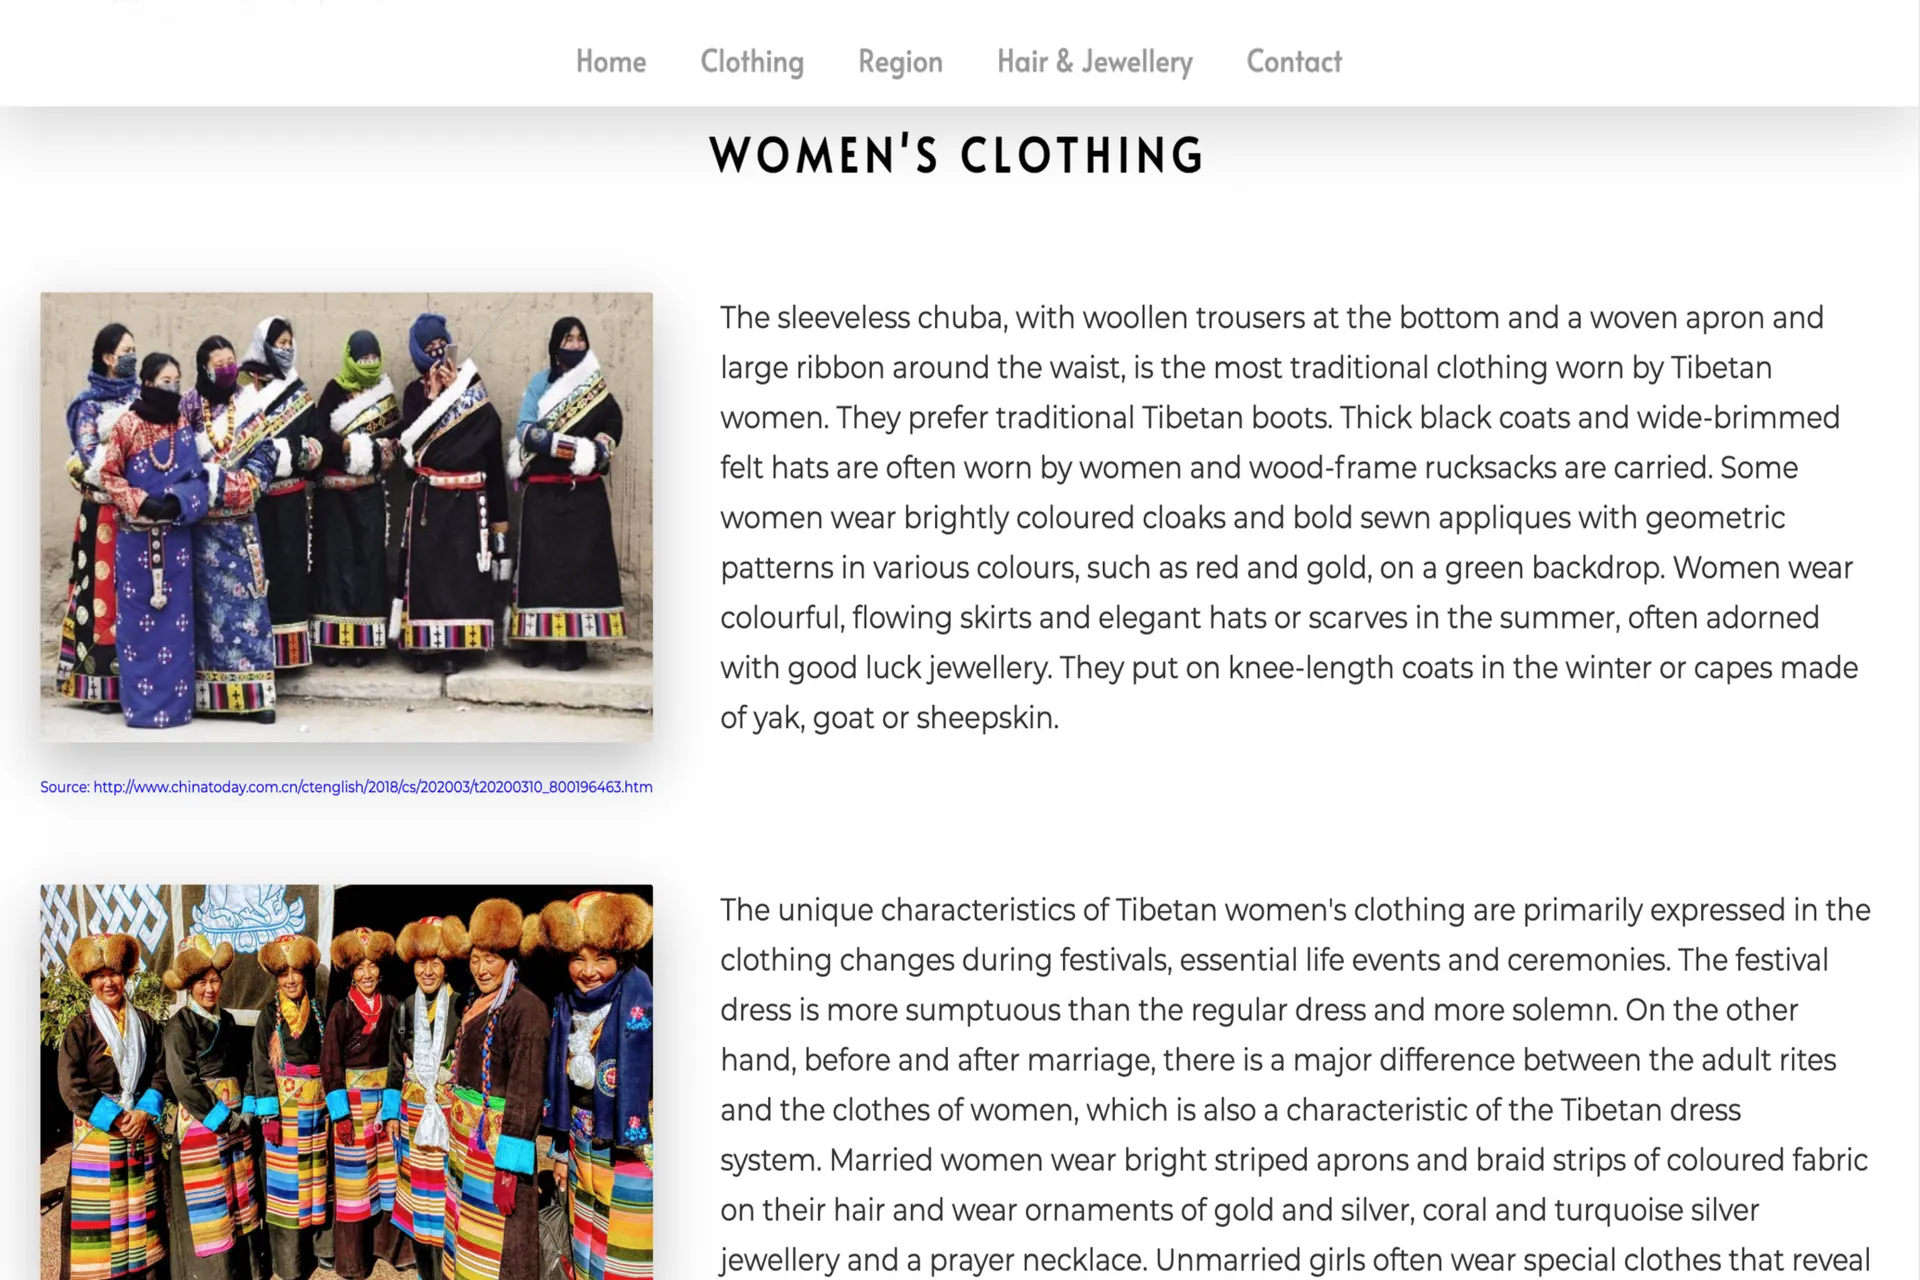Open the Hair & Jewellery section
This screenshot has height=1280, width=1920.
pyautogui.click(x=1095, y=62)
